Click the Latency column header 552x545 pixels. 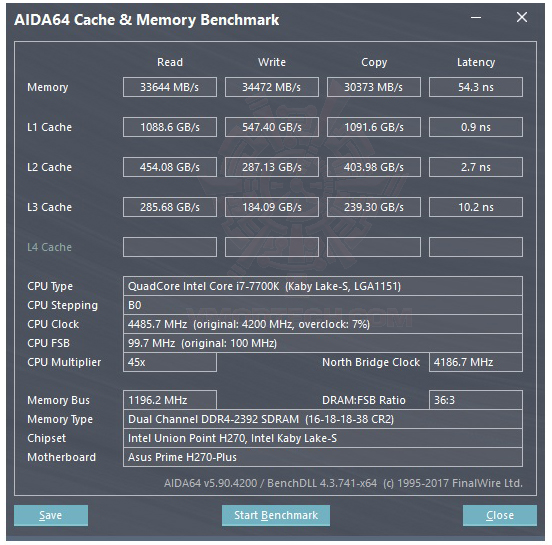pyautogui.click(x=476, y=62)
